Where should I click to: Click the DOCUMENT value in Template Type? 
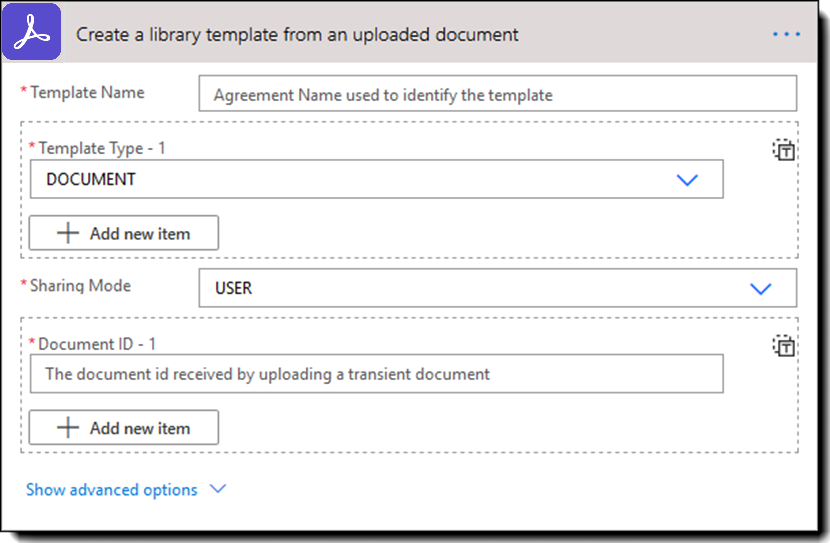pyautogui.click(x=91, y=180)
